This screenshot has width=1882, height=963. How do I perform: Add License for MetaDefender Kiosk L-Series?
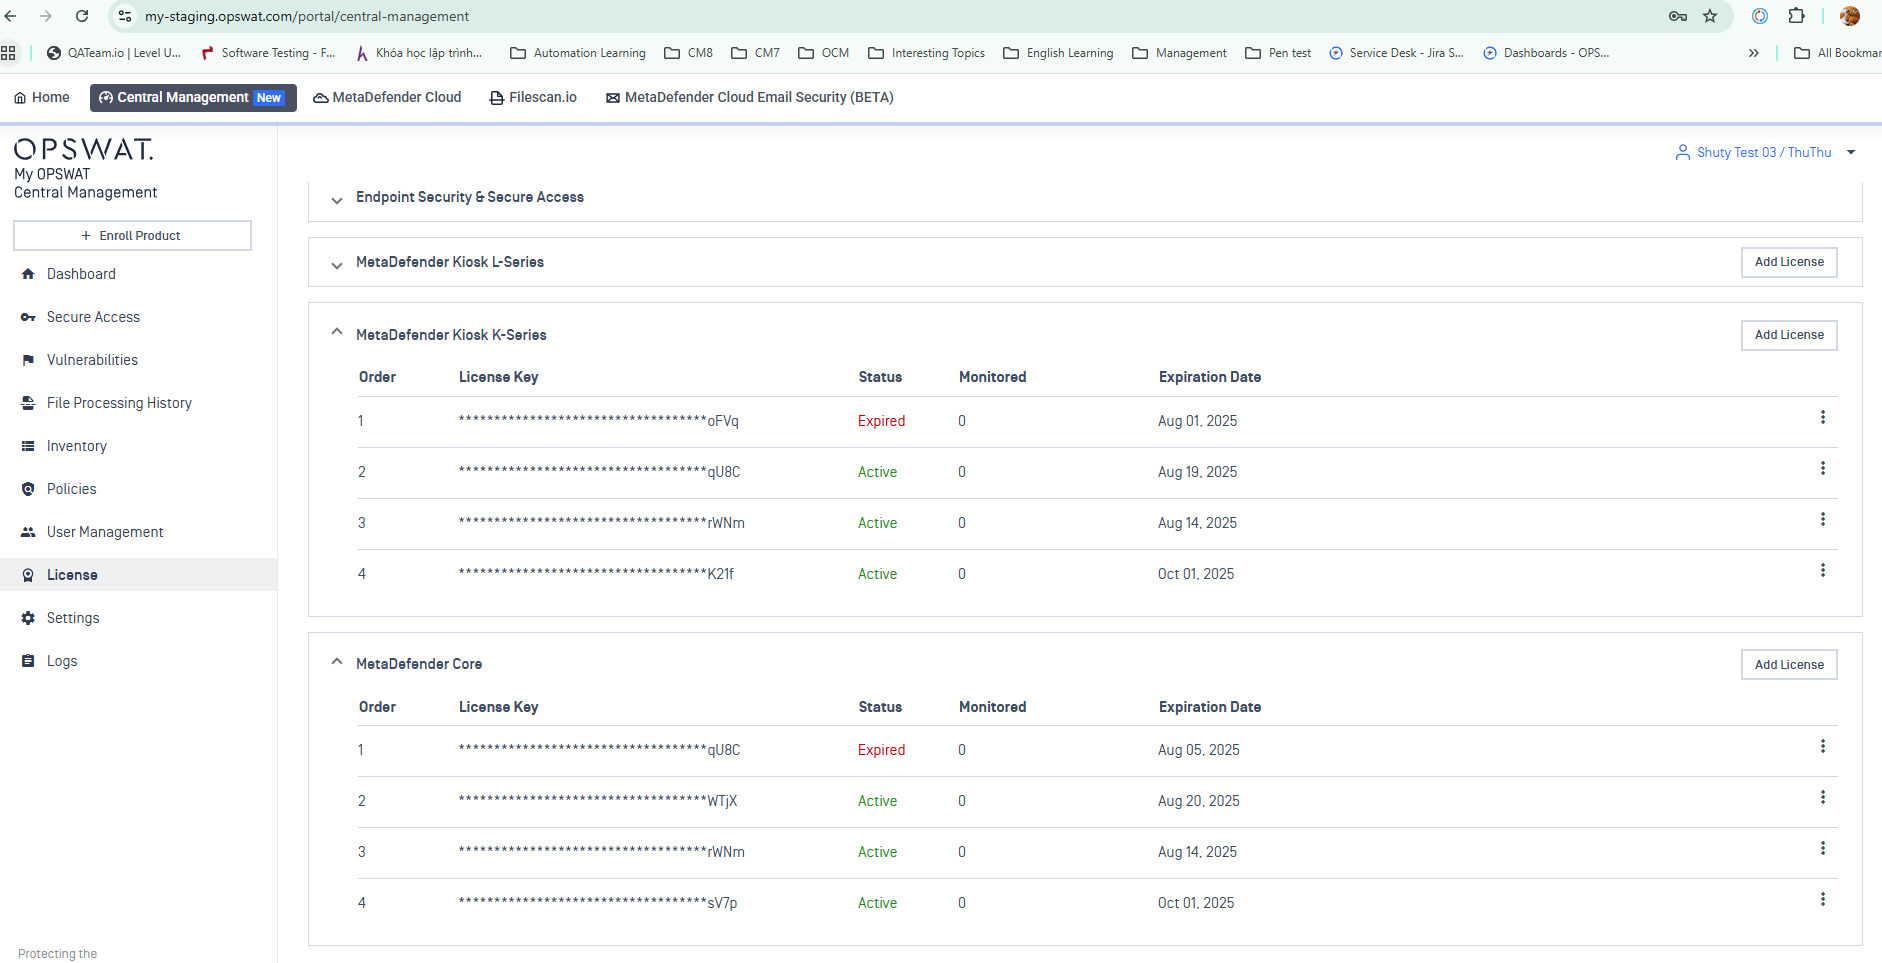1789,262
